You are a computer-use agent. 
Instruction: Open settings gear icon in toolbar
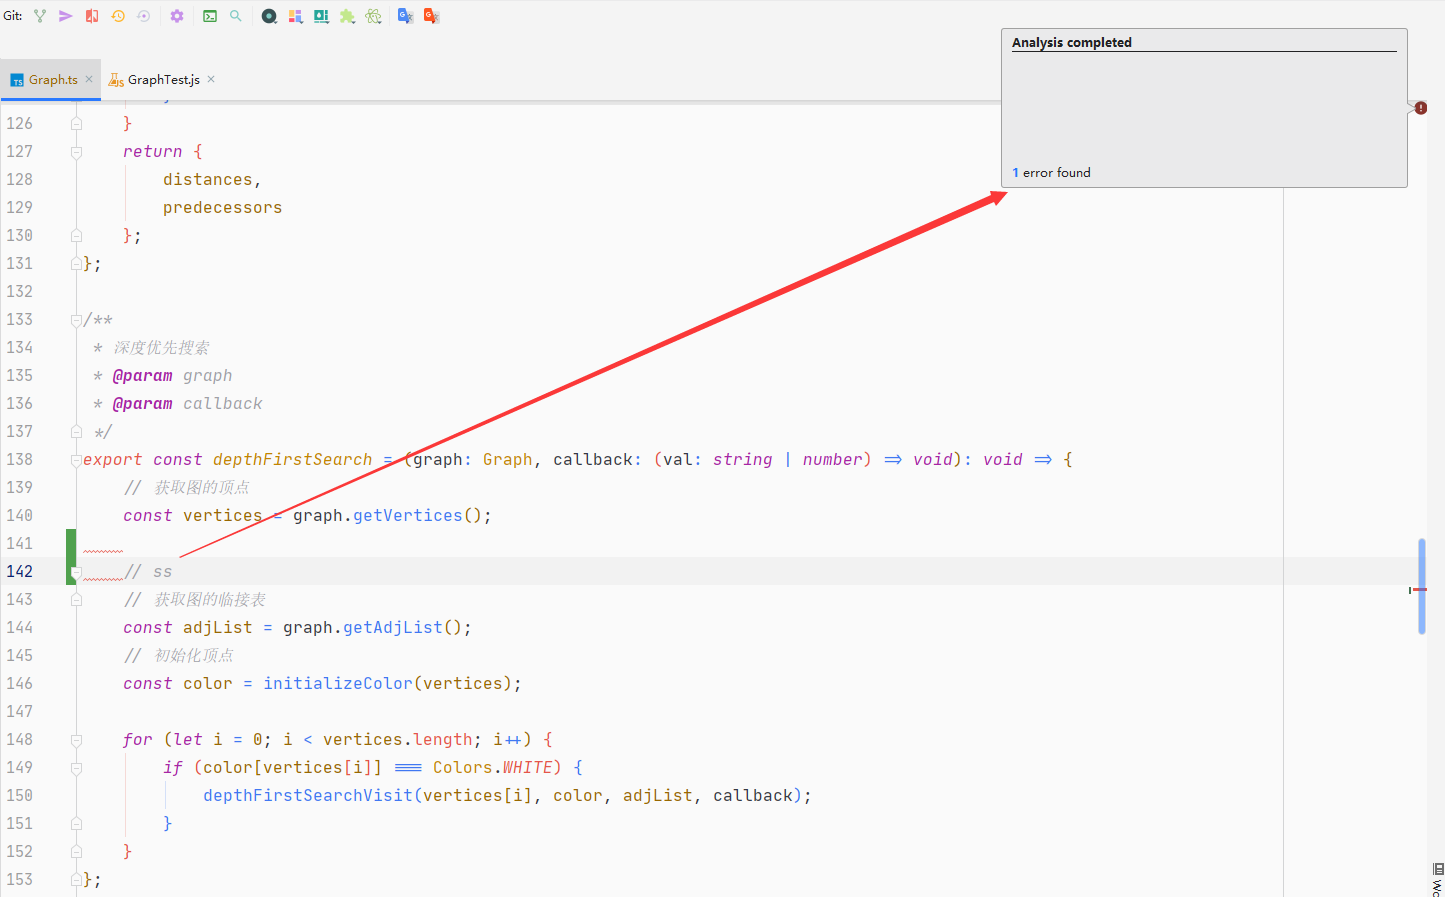point(177,16)
